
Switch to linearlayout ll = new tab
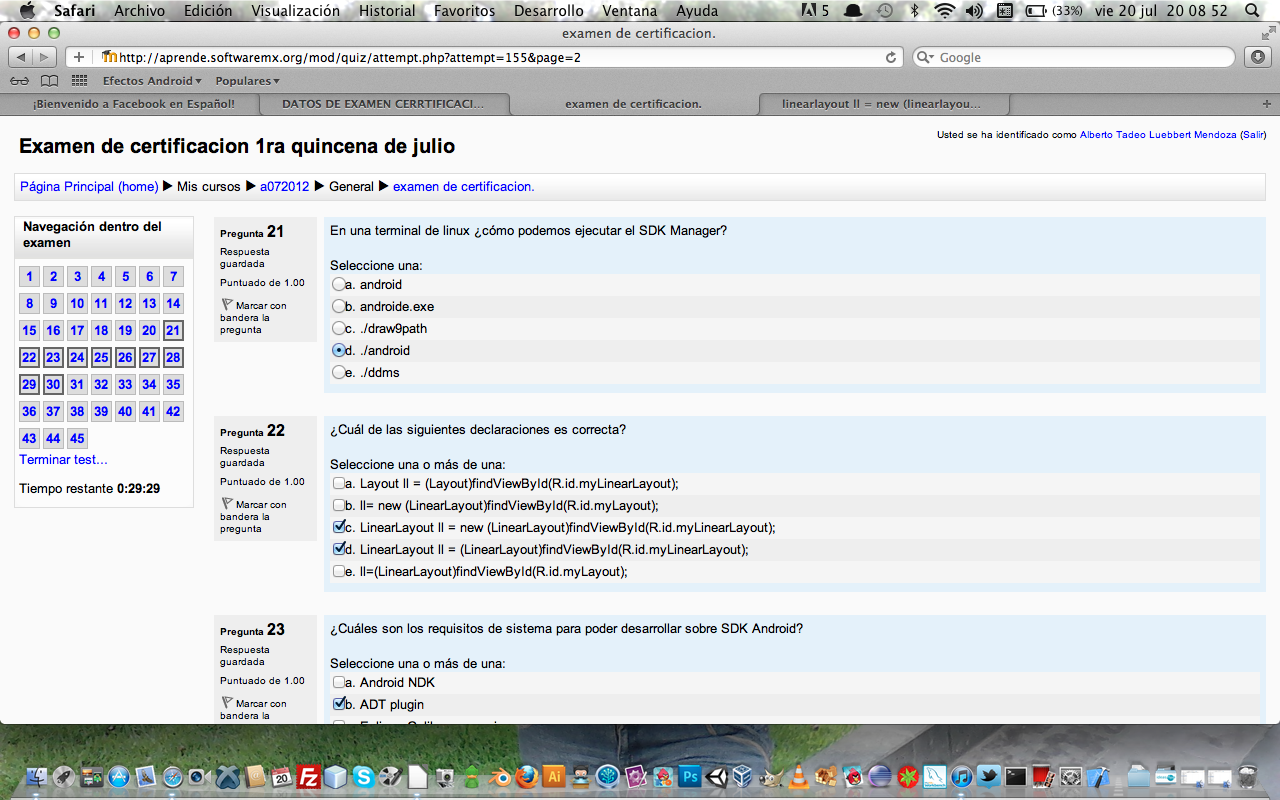point(881,103)
